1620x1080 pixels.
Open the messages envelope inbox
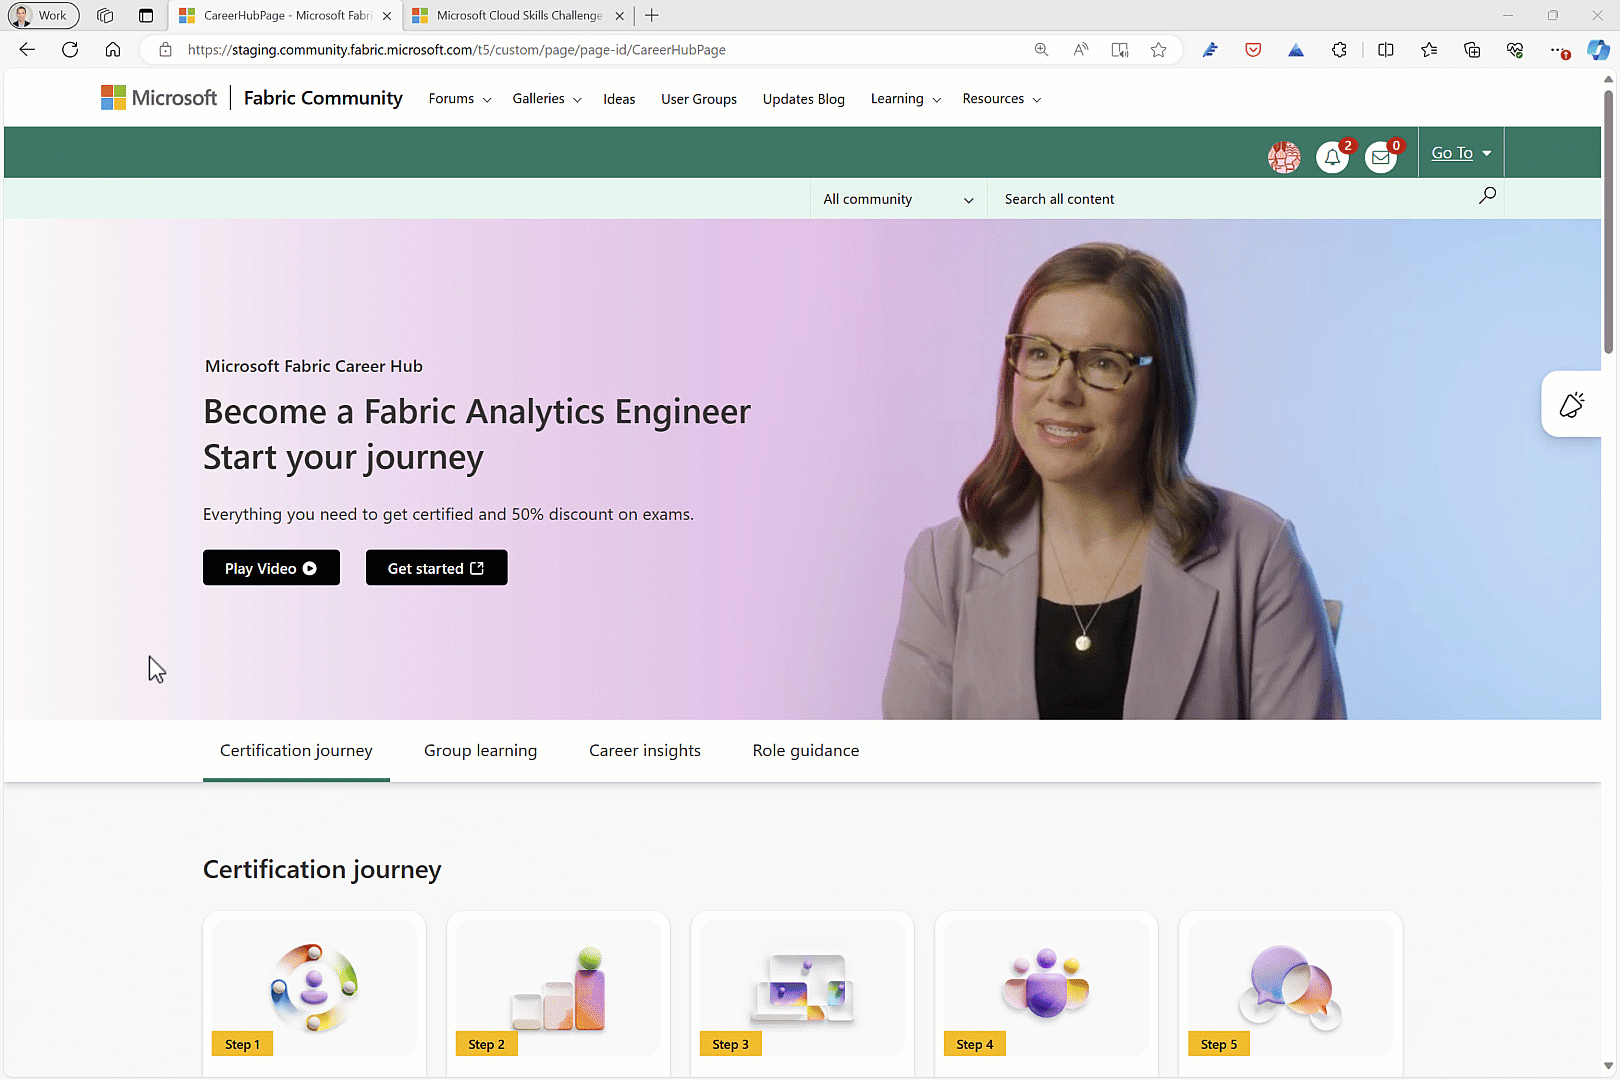[x=1381, y=157]
